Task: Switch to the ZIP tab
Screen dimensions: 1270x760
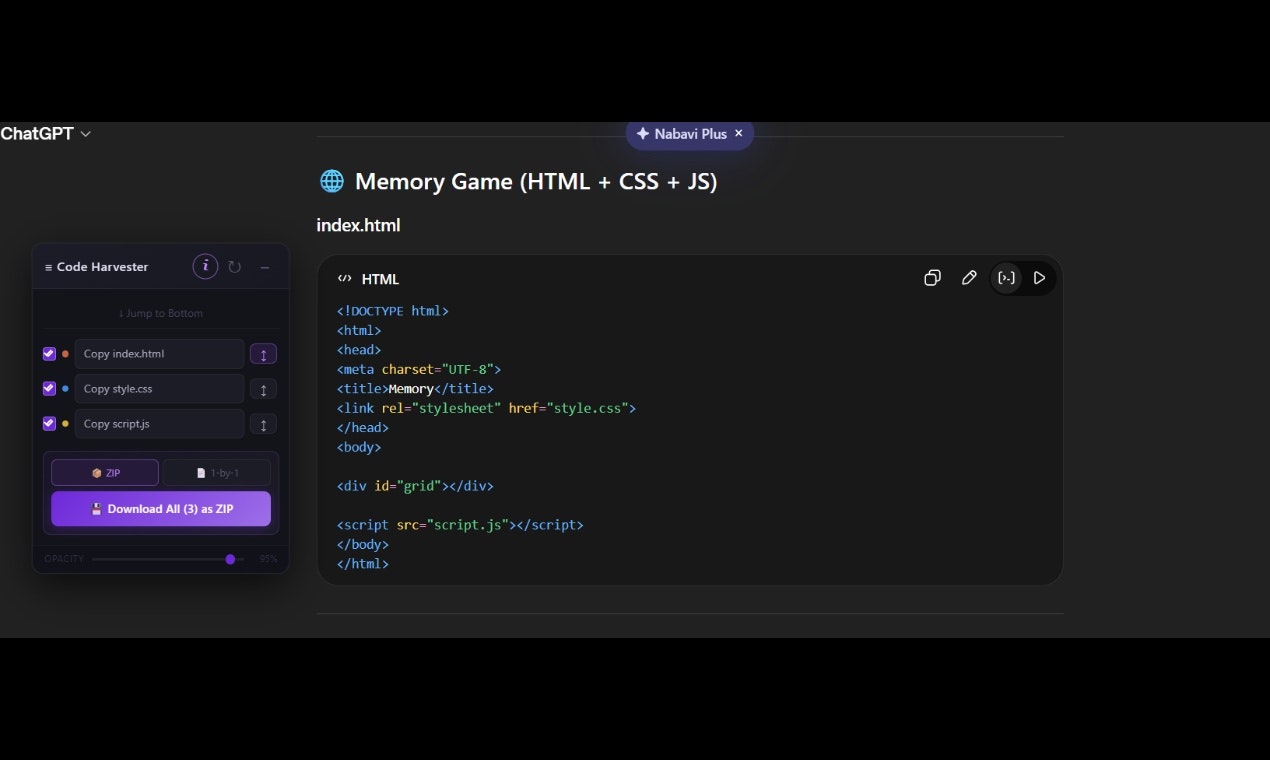Action: pos(104,472)
